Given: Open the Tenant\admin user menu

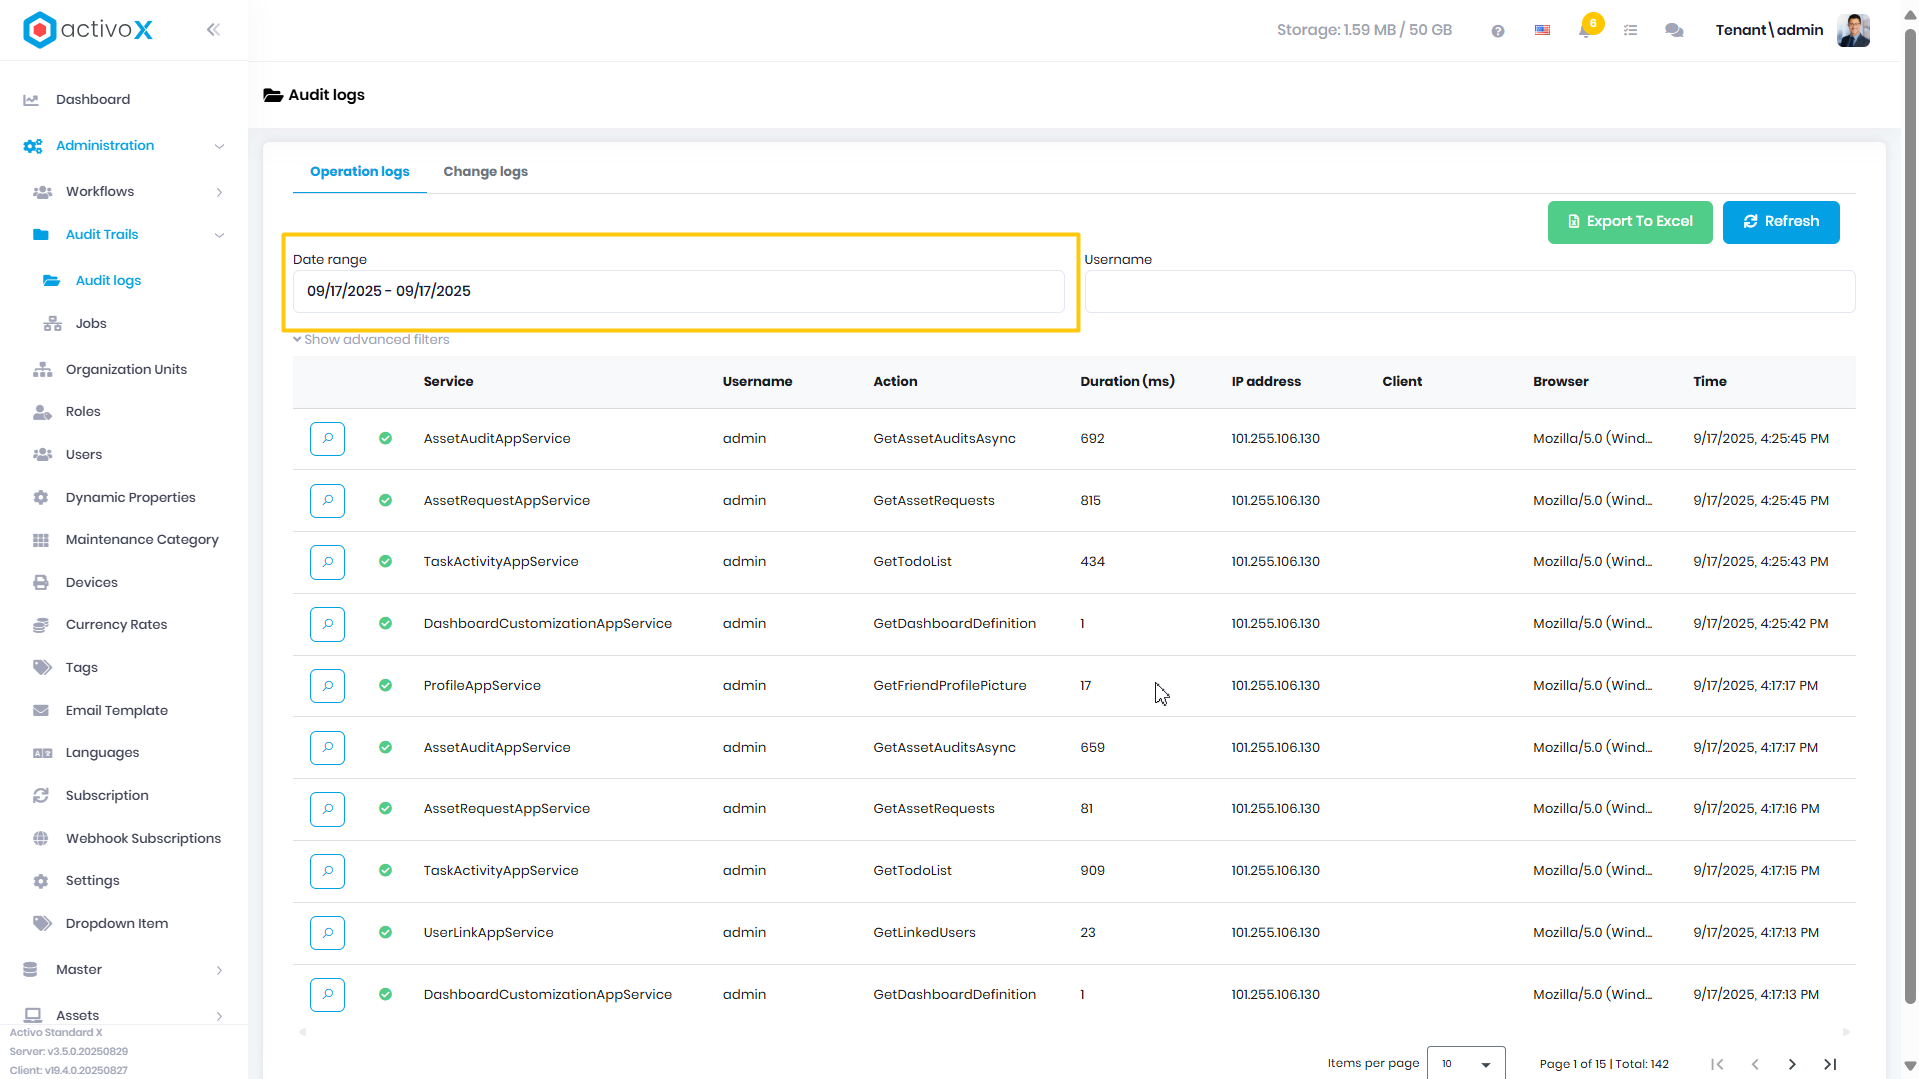Looking at the screenshot, I should coord(1769,30).
